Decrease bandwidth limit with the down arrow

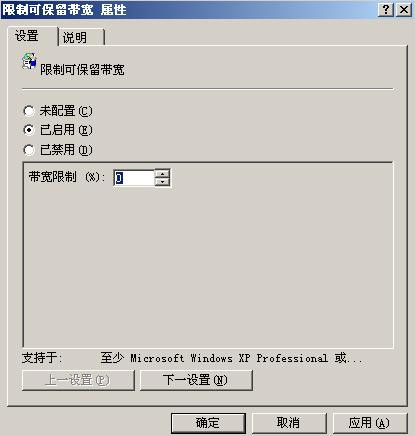[162, 182]
